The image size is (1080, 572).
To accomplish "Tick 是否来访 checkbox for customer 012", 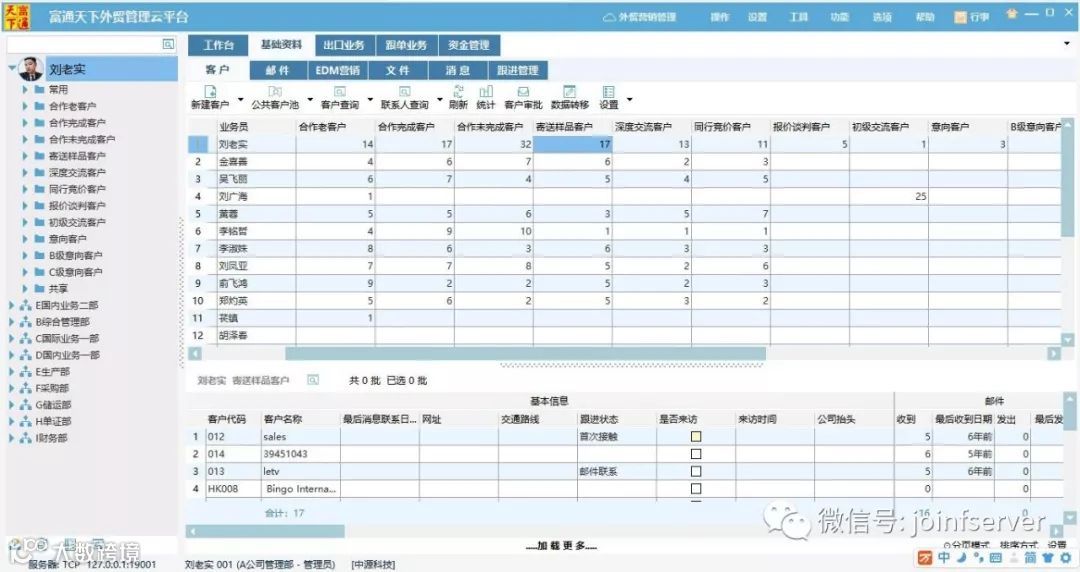I will tap(696, 436).
